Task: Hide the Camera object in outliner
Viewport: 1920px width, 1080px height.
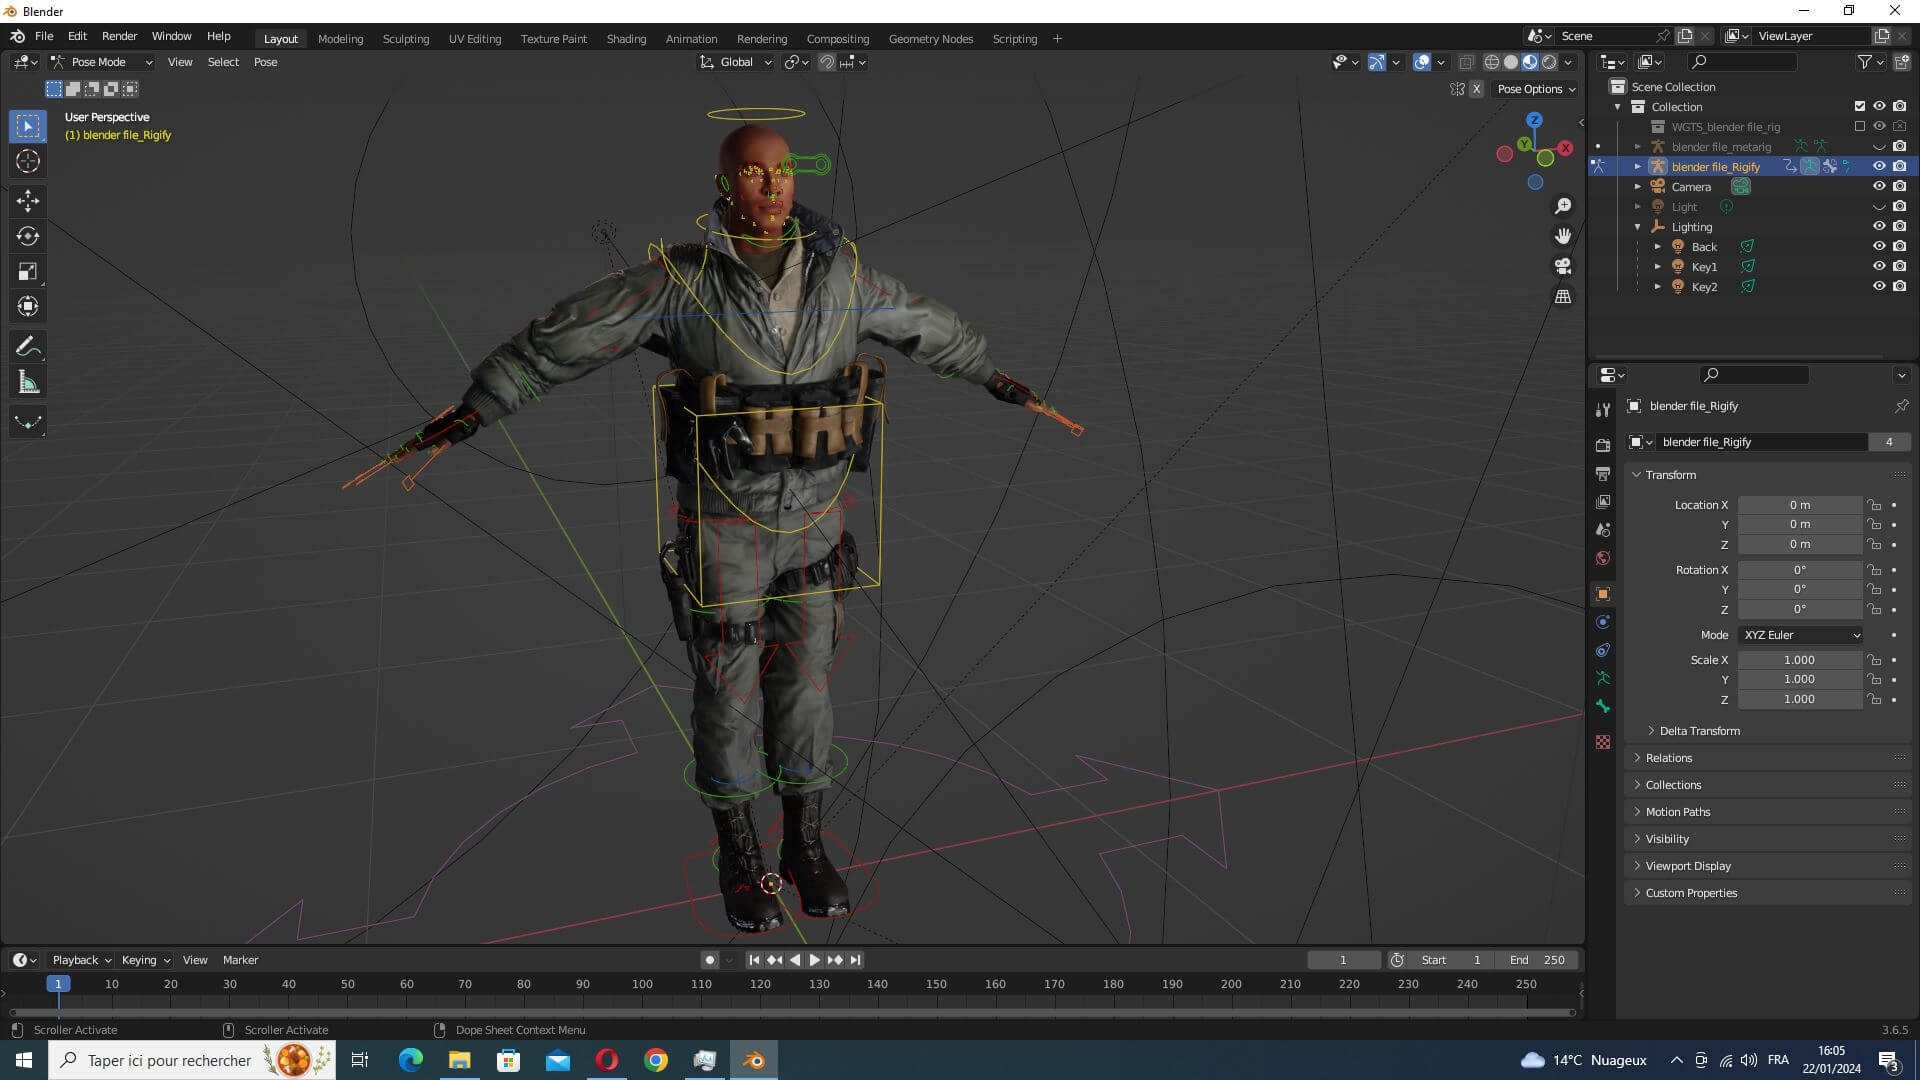Action: (1879, 187)
